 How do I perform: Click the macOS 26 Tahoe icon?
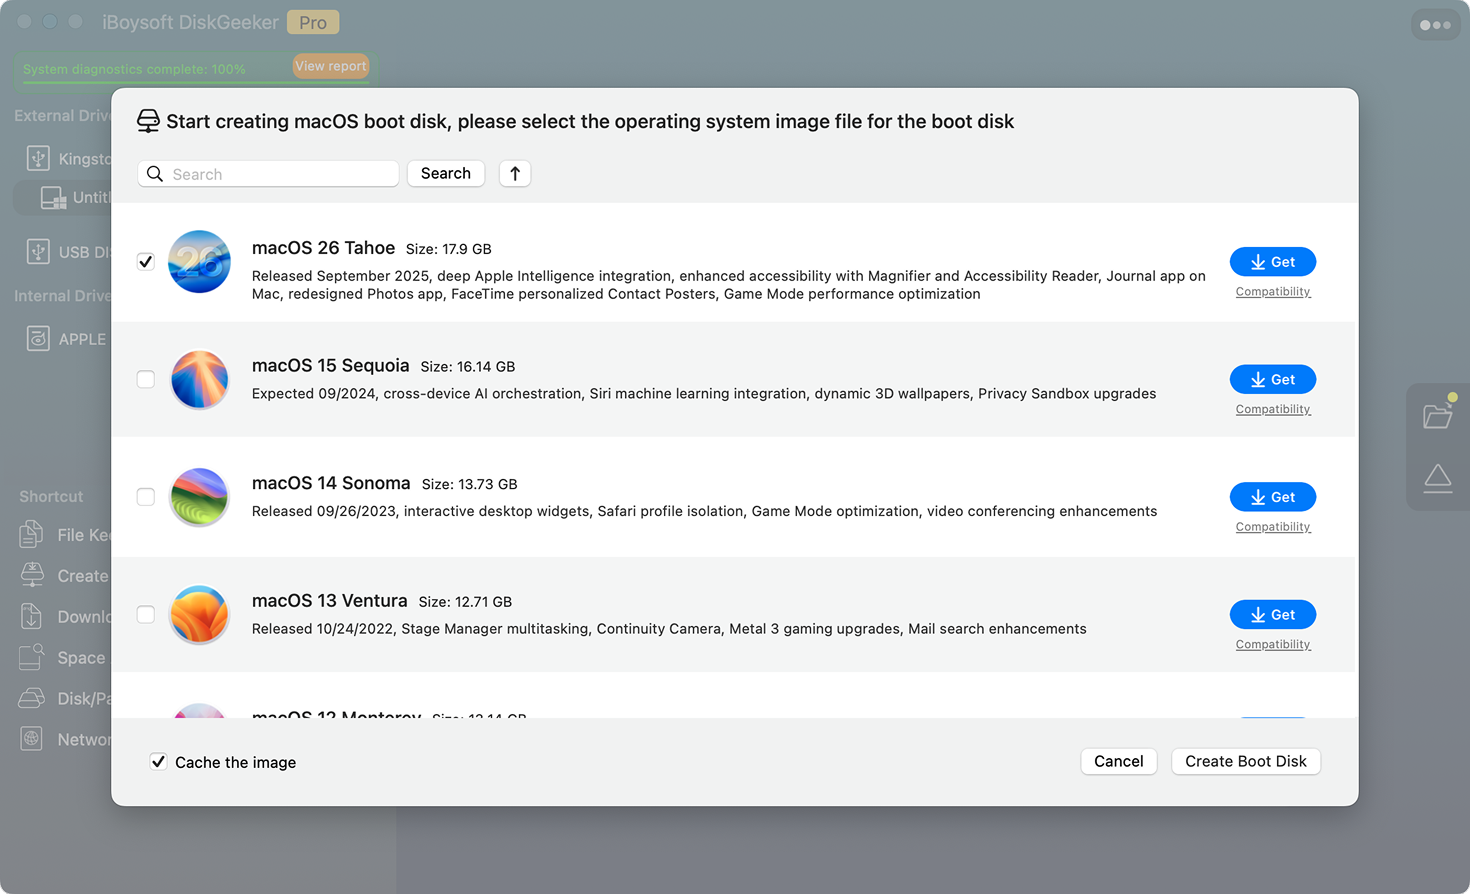pos(200,262)
